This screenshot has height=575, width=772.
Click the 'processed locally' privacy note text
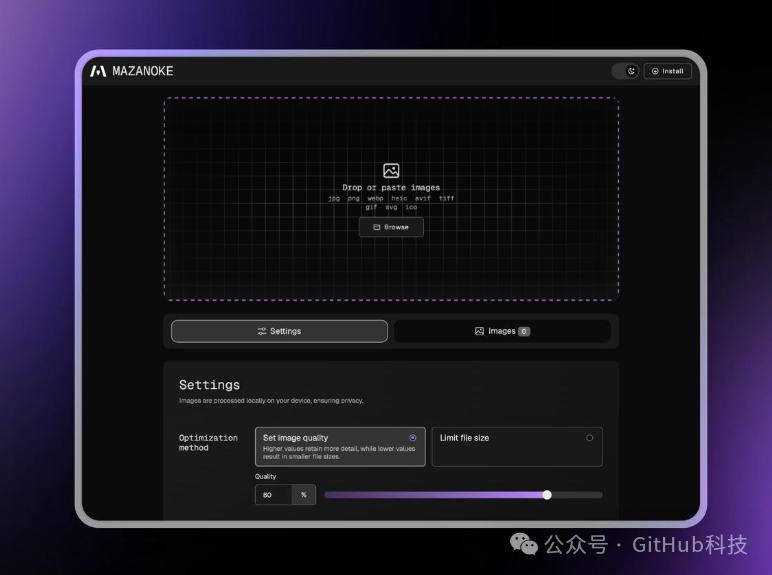[x=271, y=401]
